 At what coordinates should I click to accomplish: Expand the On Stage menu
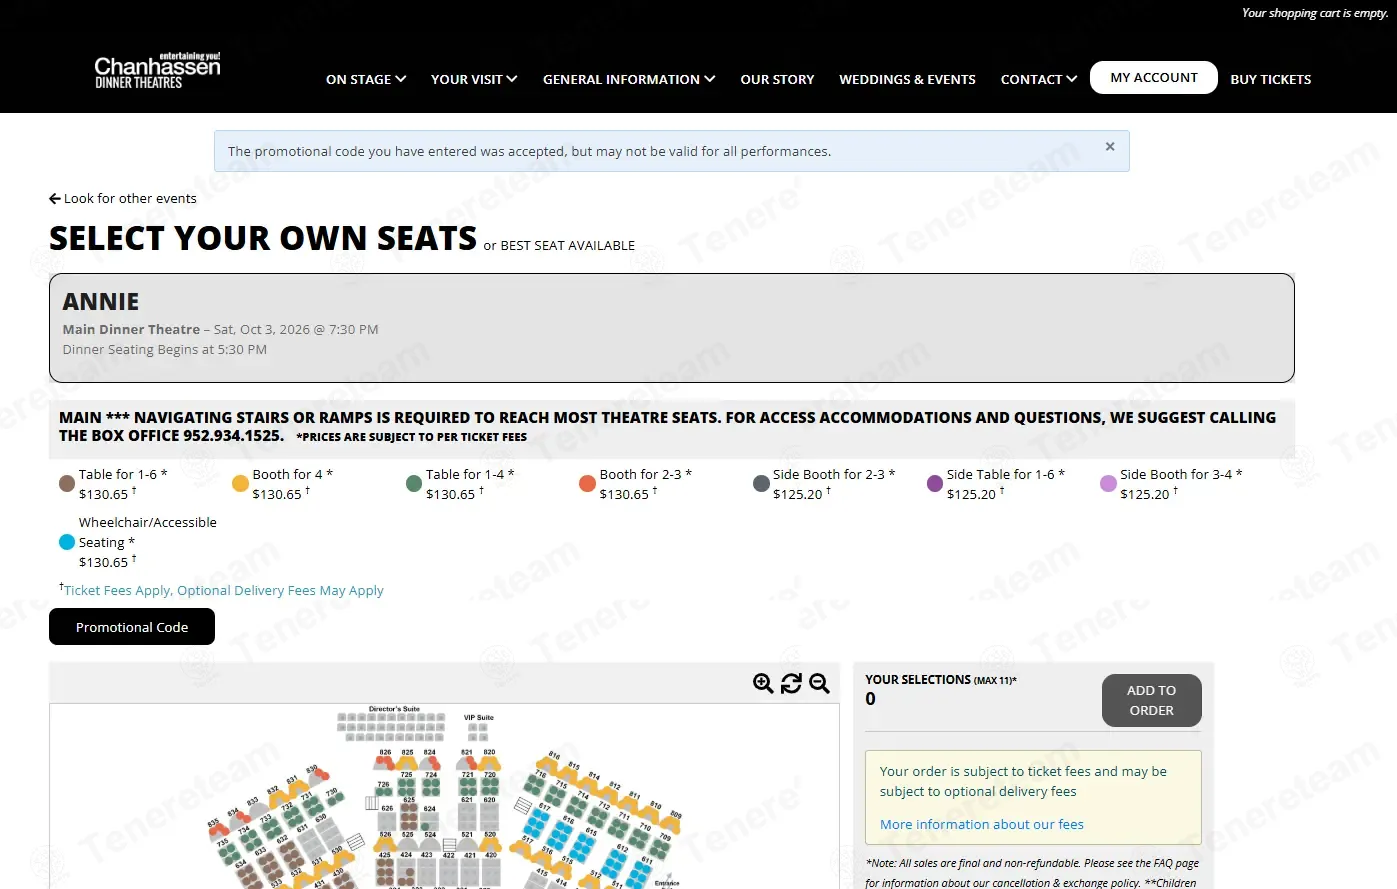[366, 79]
